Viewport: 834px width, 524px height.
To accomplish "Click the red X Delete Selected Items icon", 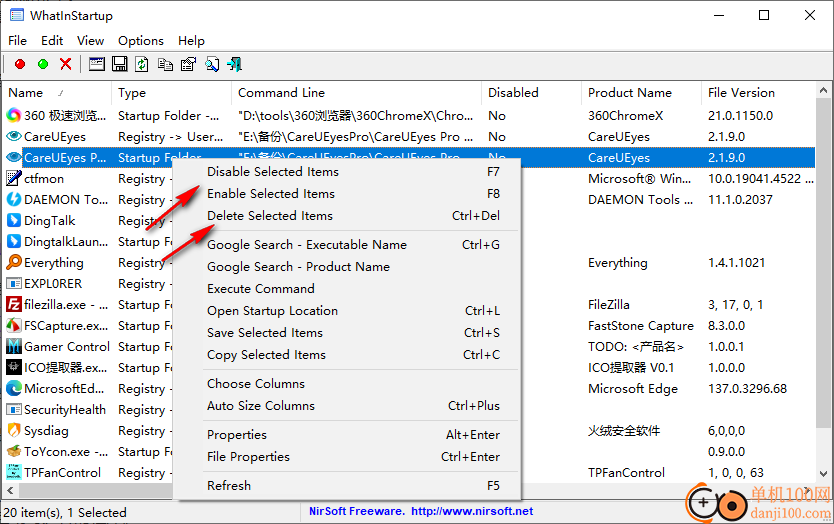I will pos(66,64).
